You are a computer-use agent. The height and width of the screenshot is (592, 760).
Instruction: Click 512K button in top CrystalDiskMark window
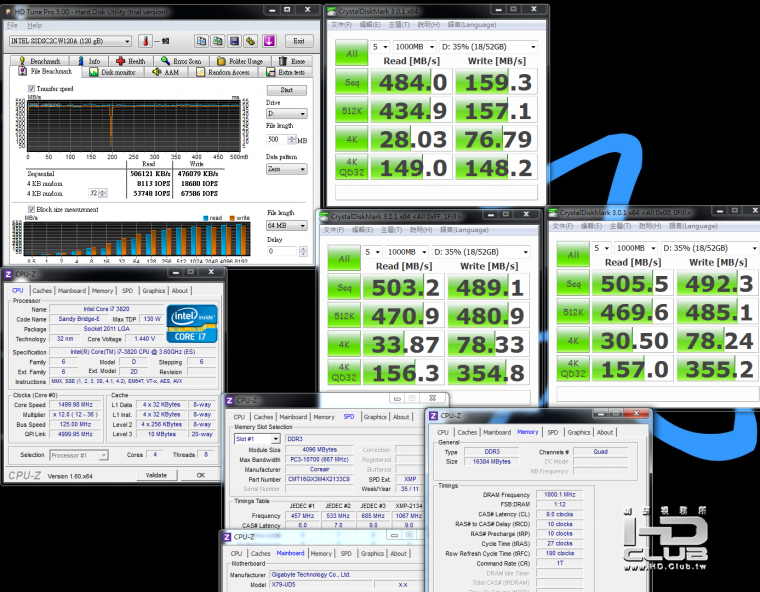point(352,111)
